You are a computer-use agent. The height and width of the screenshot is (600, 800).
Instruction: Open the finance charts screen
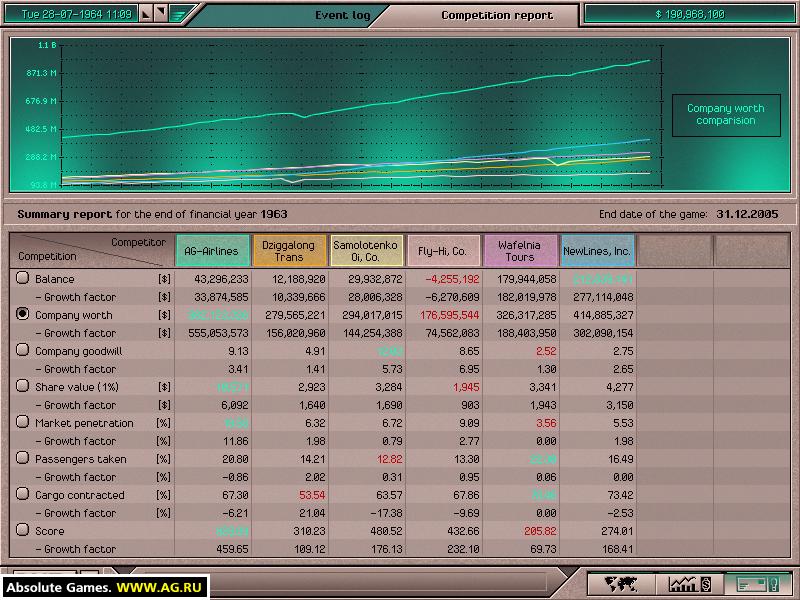(x=690, y=584)
